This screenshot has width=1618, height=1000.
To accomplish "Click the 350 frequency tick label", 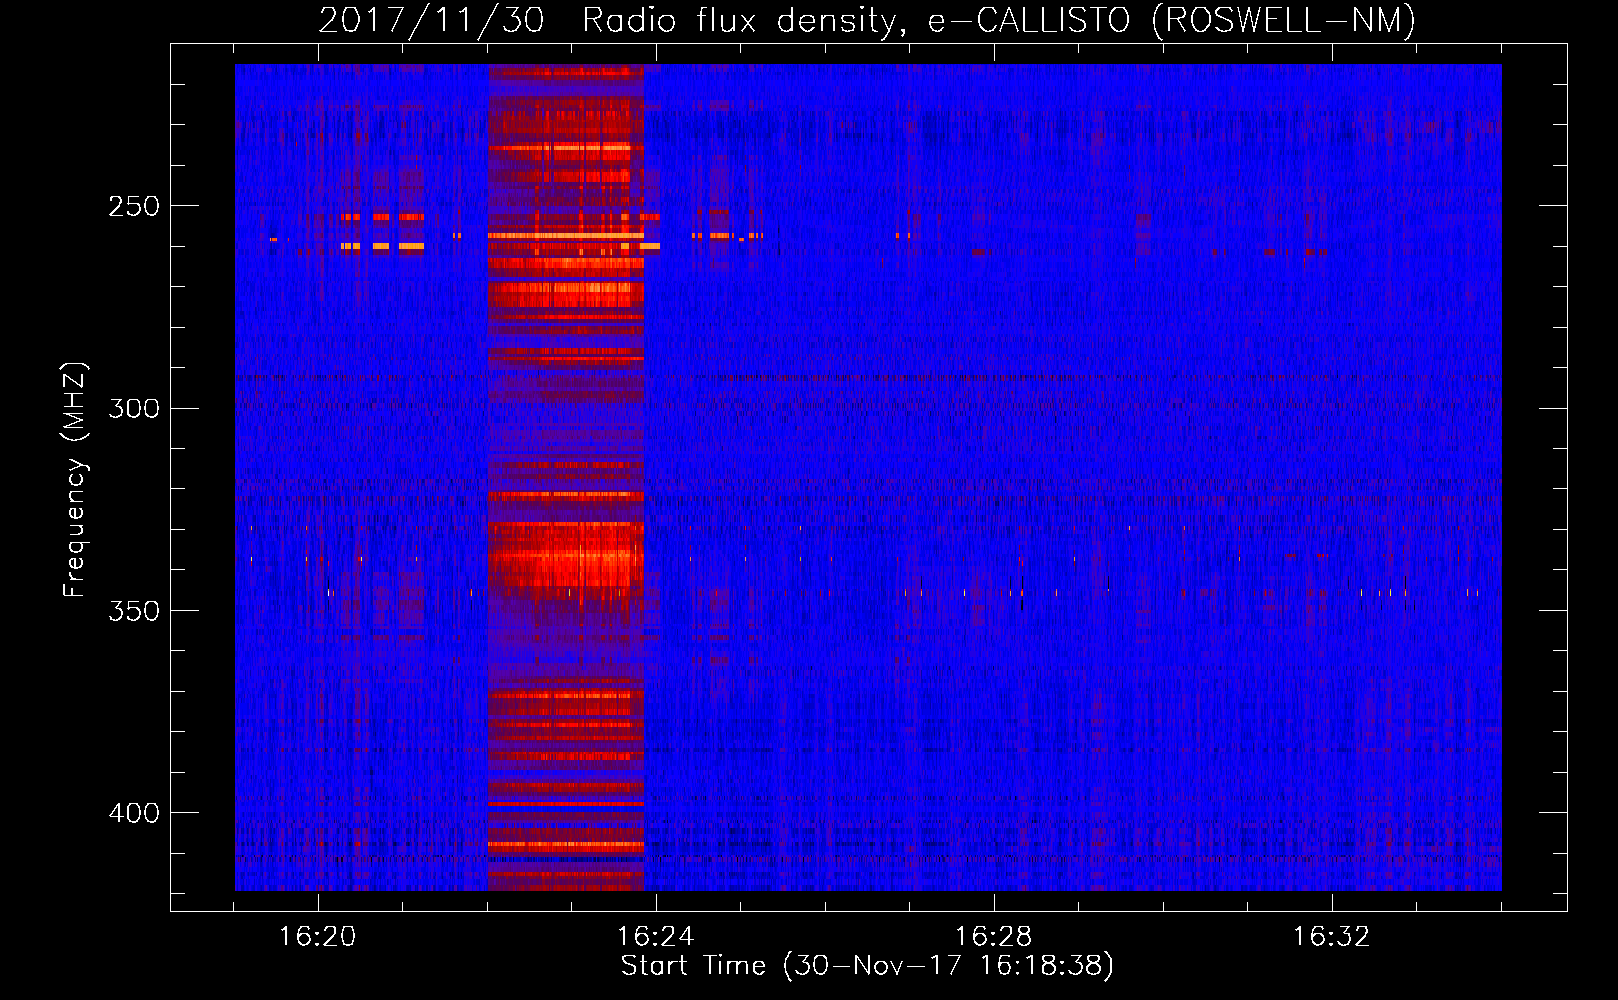I will (134, 611).
